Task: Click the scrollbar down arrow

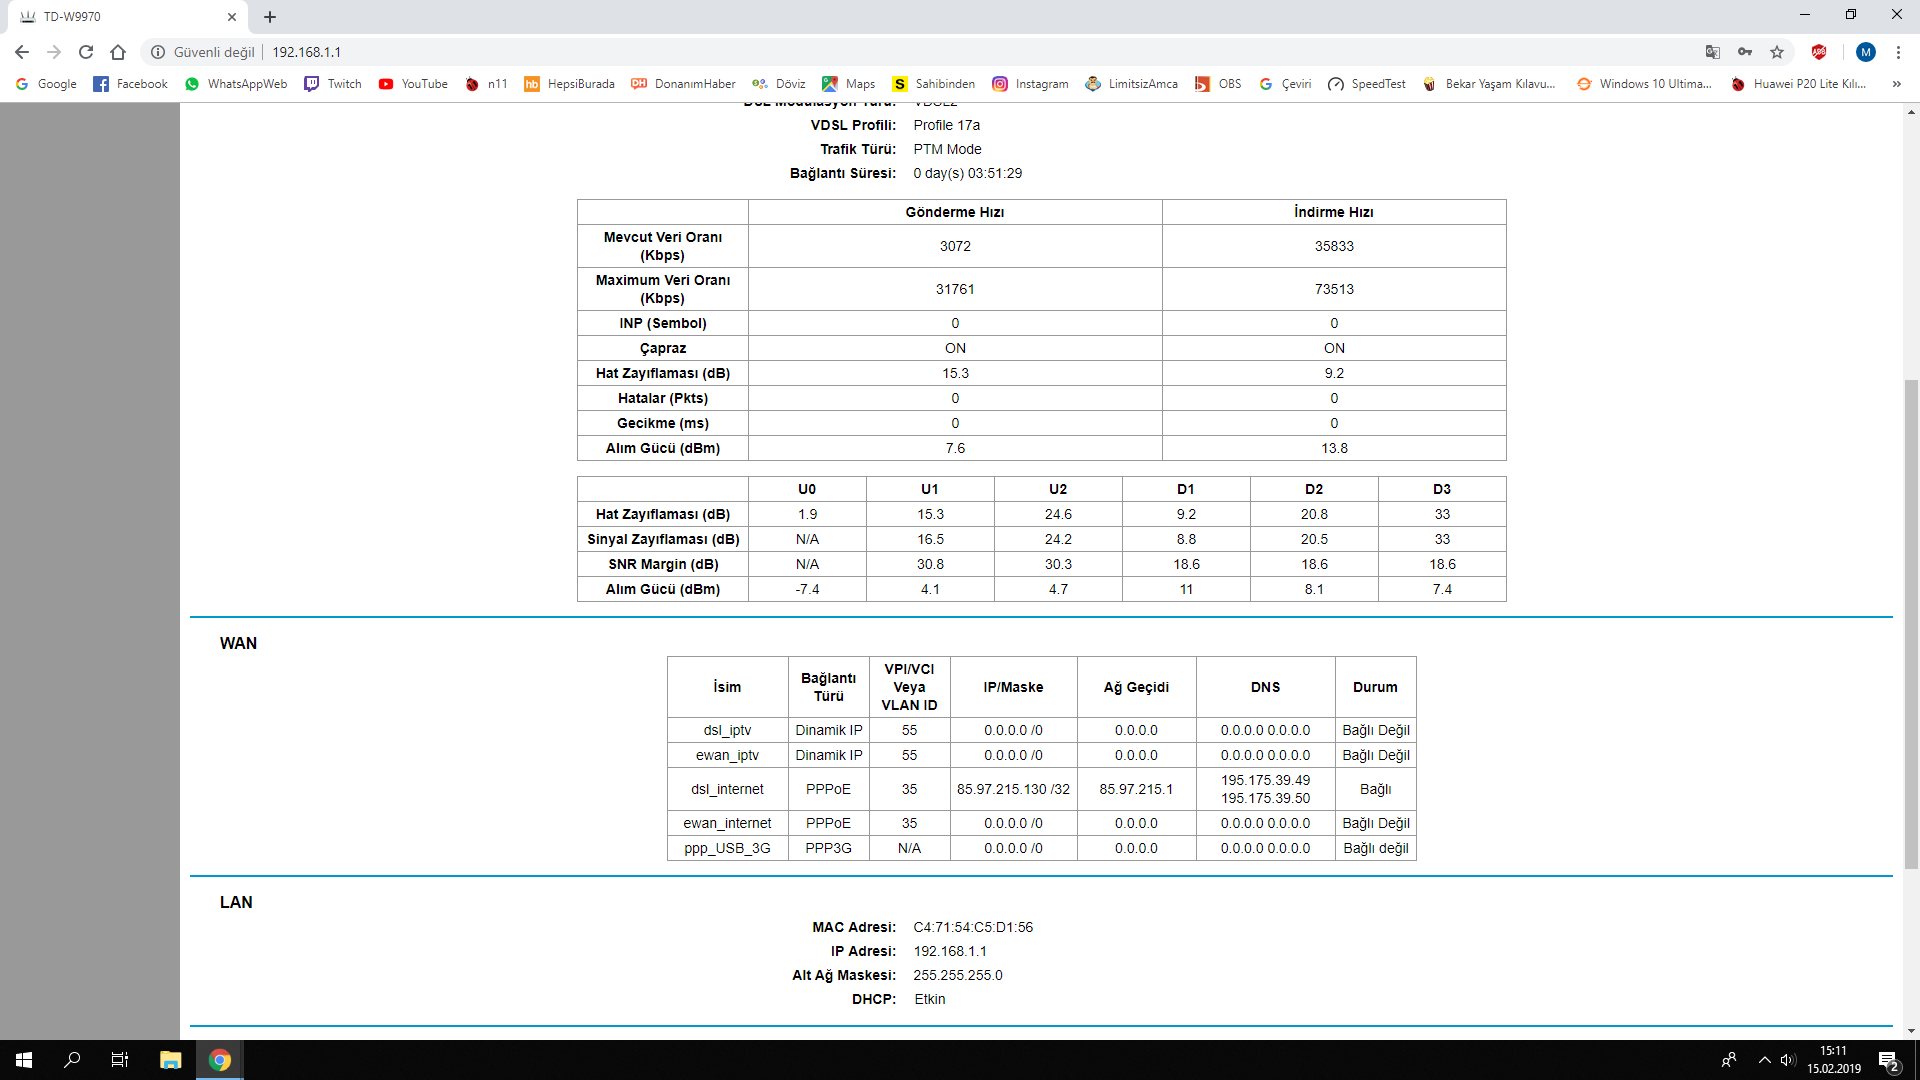Action: coord(1911,1031)
